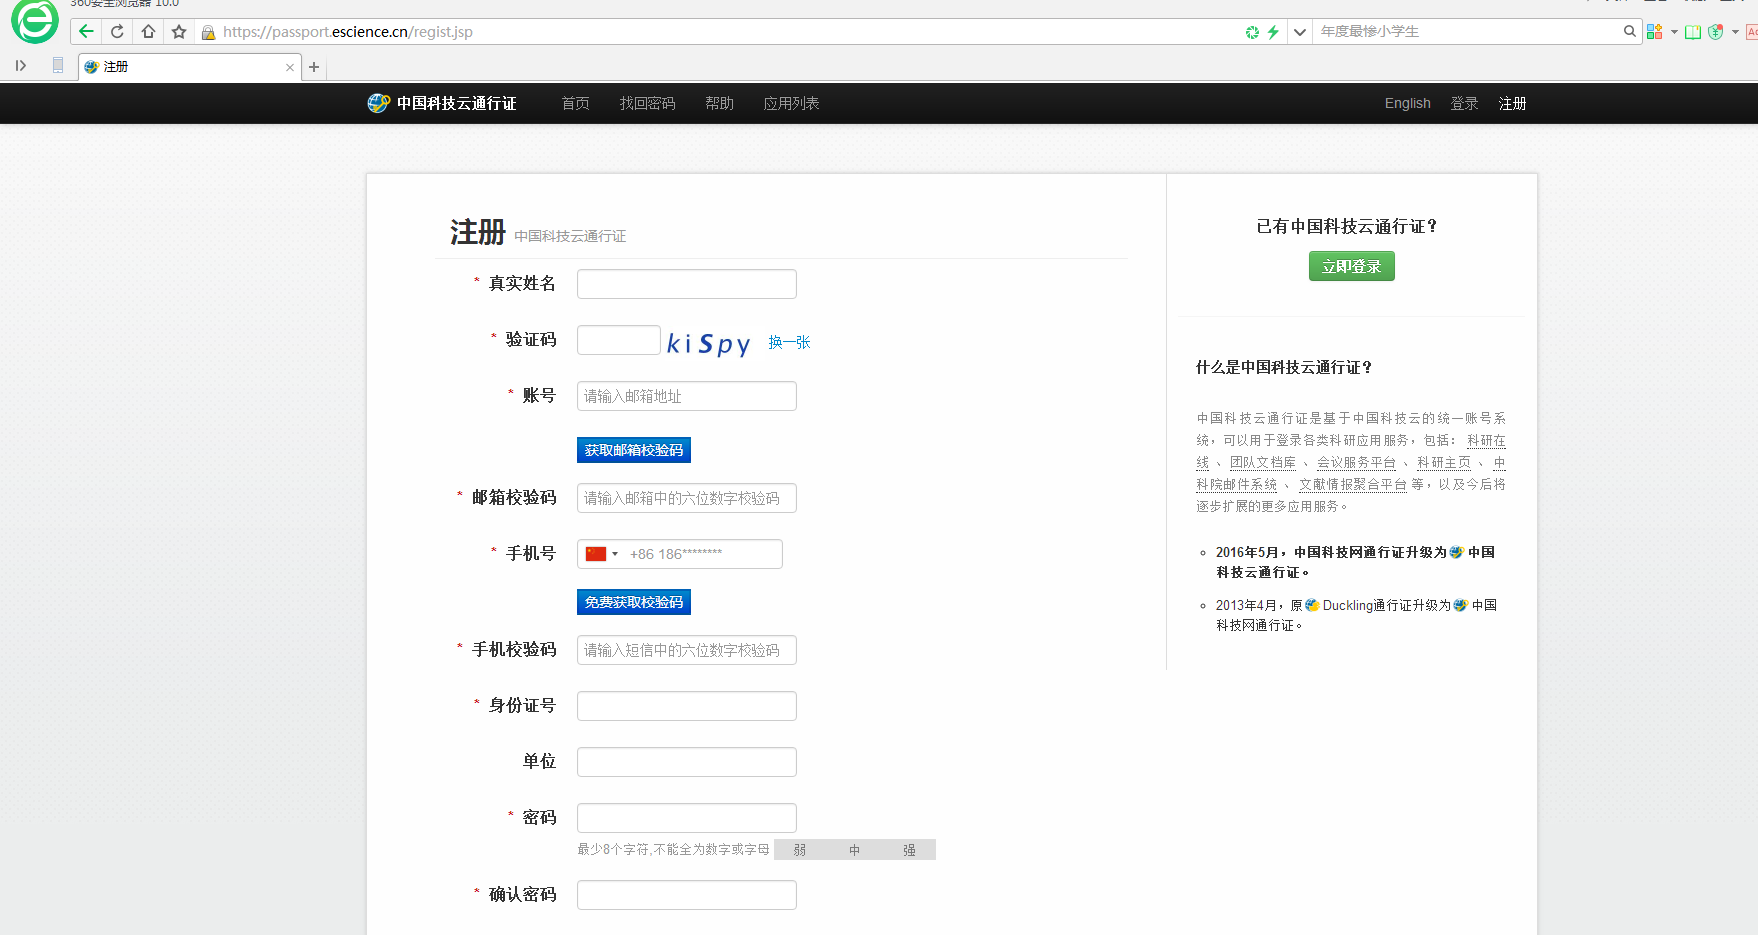This screenshot has height=935, width=1758.
Task: Click the browser back arrow button
Action: pos(86,32)
